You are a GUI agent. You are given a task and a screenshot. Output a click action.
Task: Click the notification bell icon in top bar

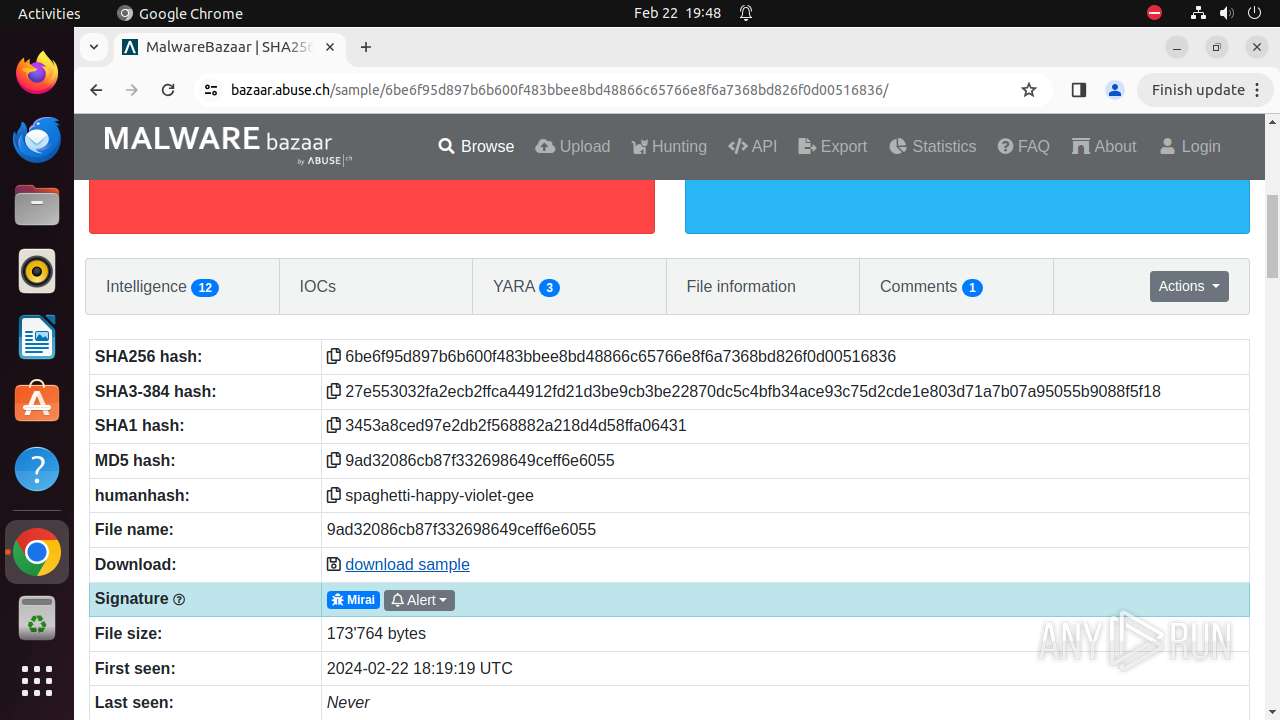coord(746,13)
